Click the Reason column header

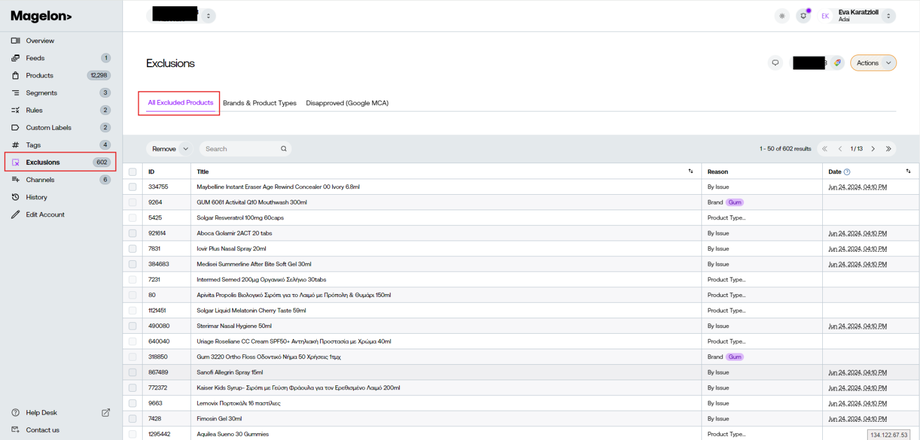click(718, 172)
